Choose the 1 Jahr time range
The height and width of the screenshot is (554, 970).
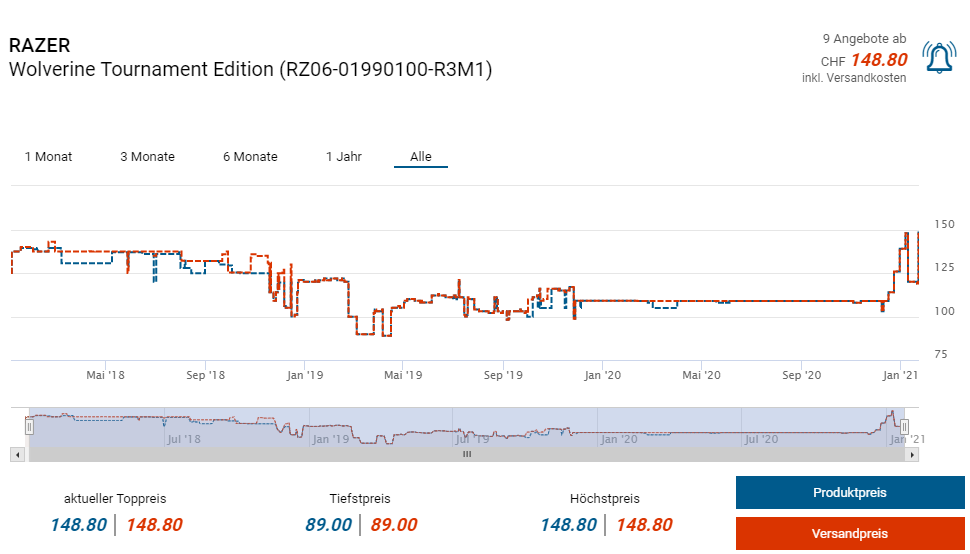click(343, 157)
